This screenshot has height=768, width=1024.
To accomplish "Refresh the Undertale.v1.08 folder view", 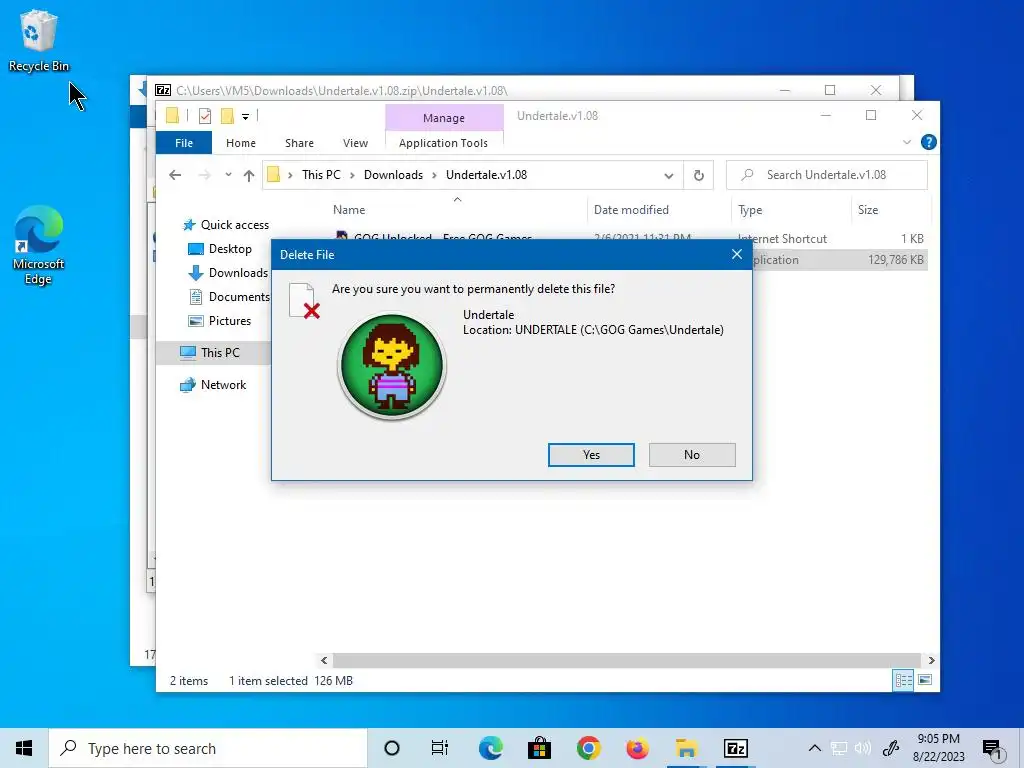I will (699, 175).
